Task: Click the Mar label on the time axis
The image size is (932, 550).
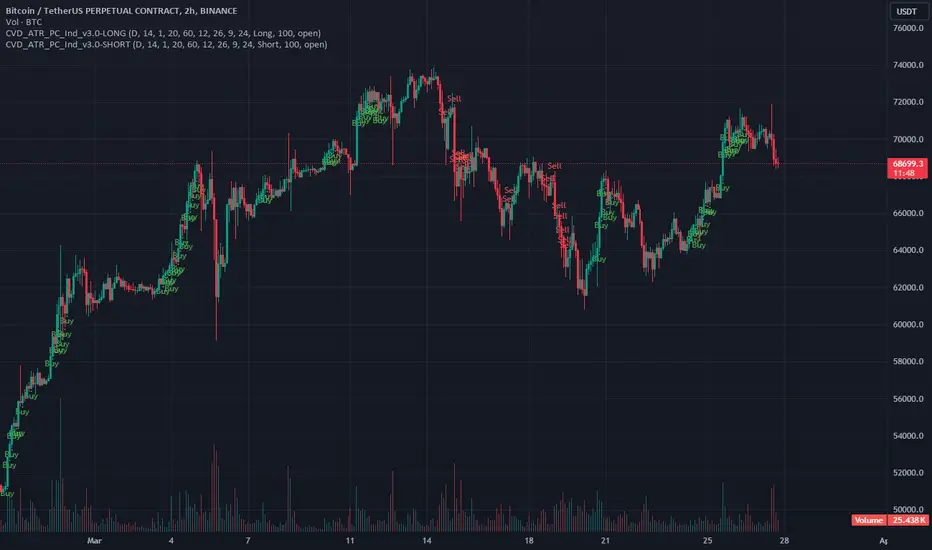Action: click(95, 540)
